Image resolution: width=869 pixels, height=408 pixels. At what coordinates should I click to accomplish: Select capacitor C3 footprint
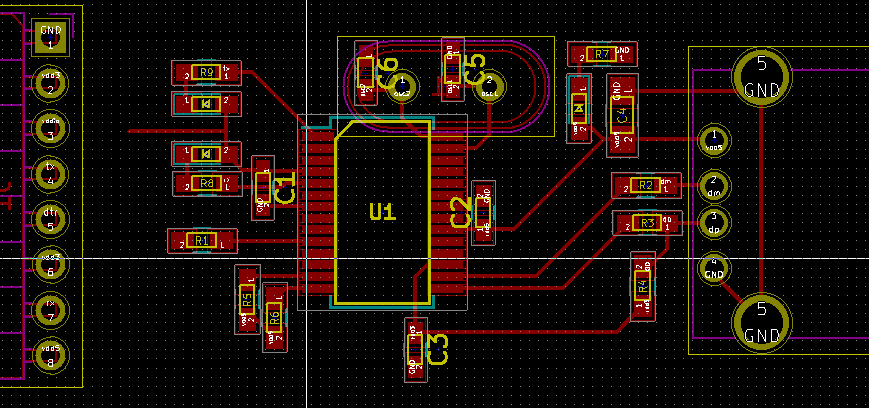[415, 349]
